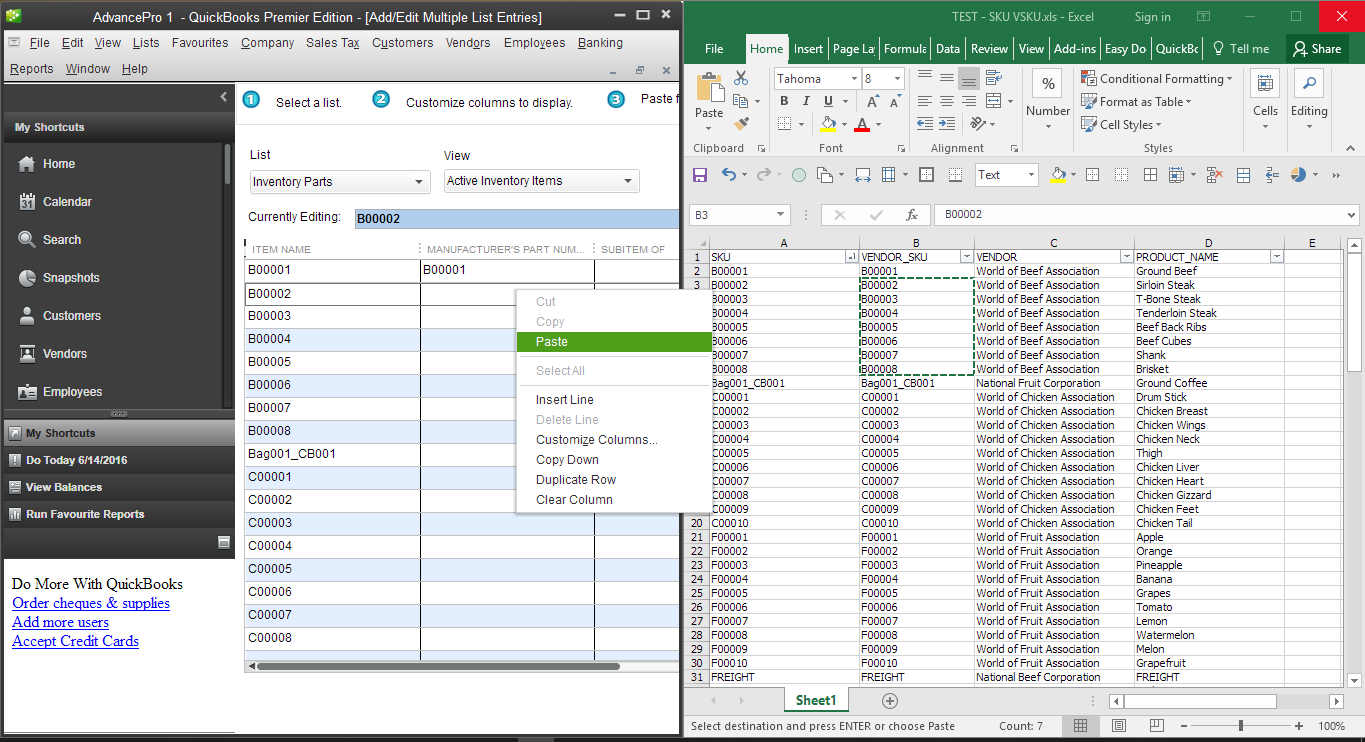Click the Excel Save icon in quick toolbar

(700, 175)
